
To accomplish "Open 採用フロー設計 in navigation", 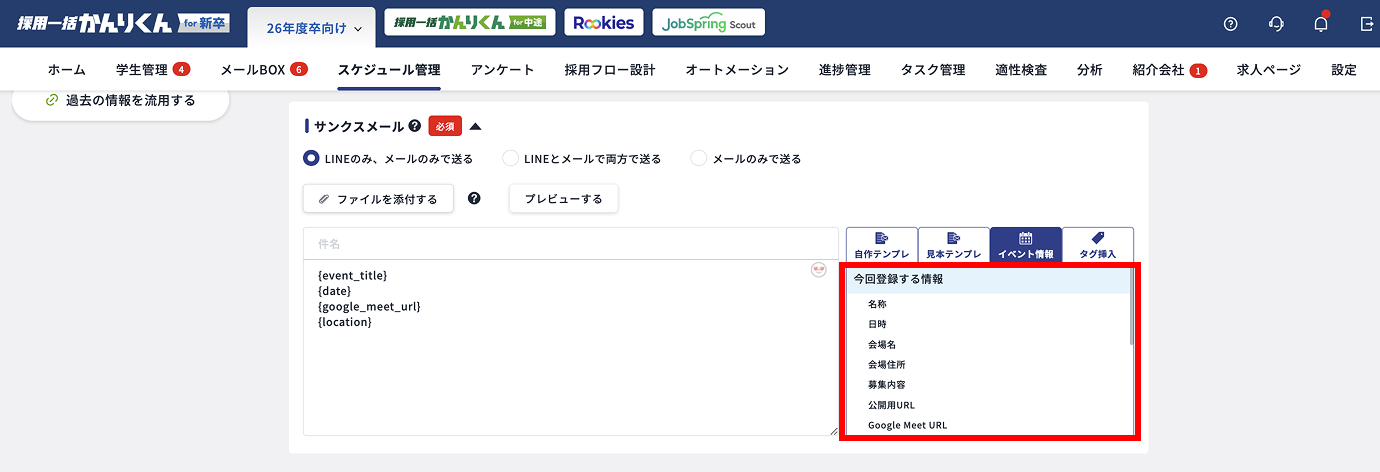I will tap(610, 70).
